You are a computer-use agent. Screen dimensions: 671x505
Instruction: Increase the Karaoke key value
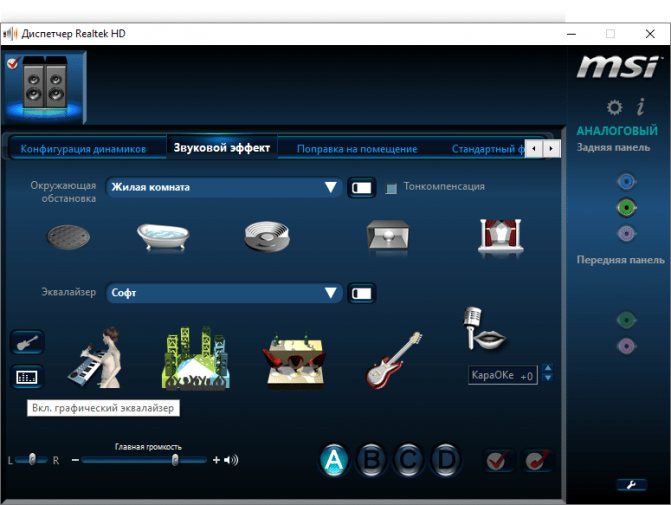coord(547,368)
